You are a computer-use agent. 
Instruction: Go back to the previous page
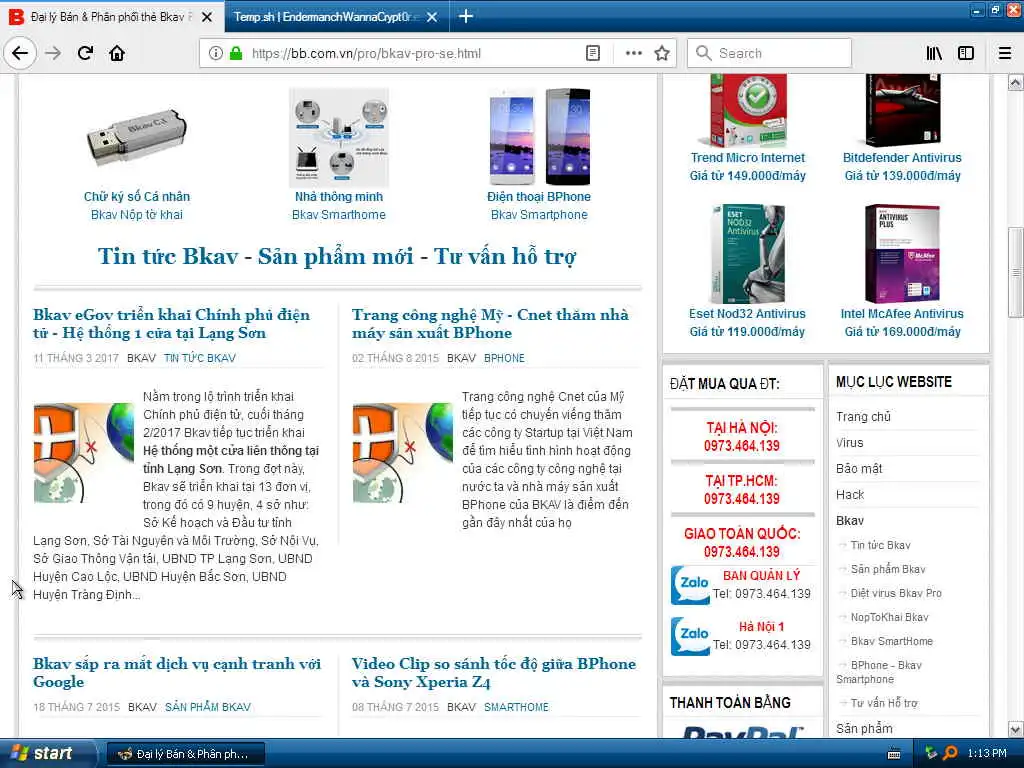pos(20,53)
